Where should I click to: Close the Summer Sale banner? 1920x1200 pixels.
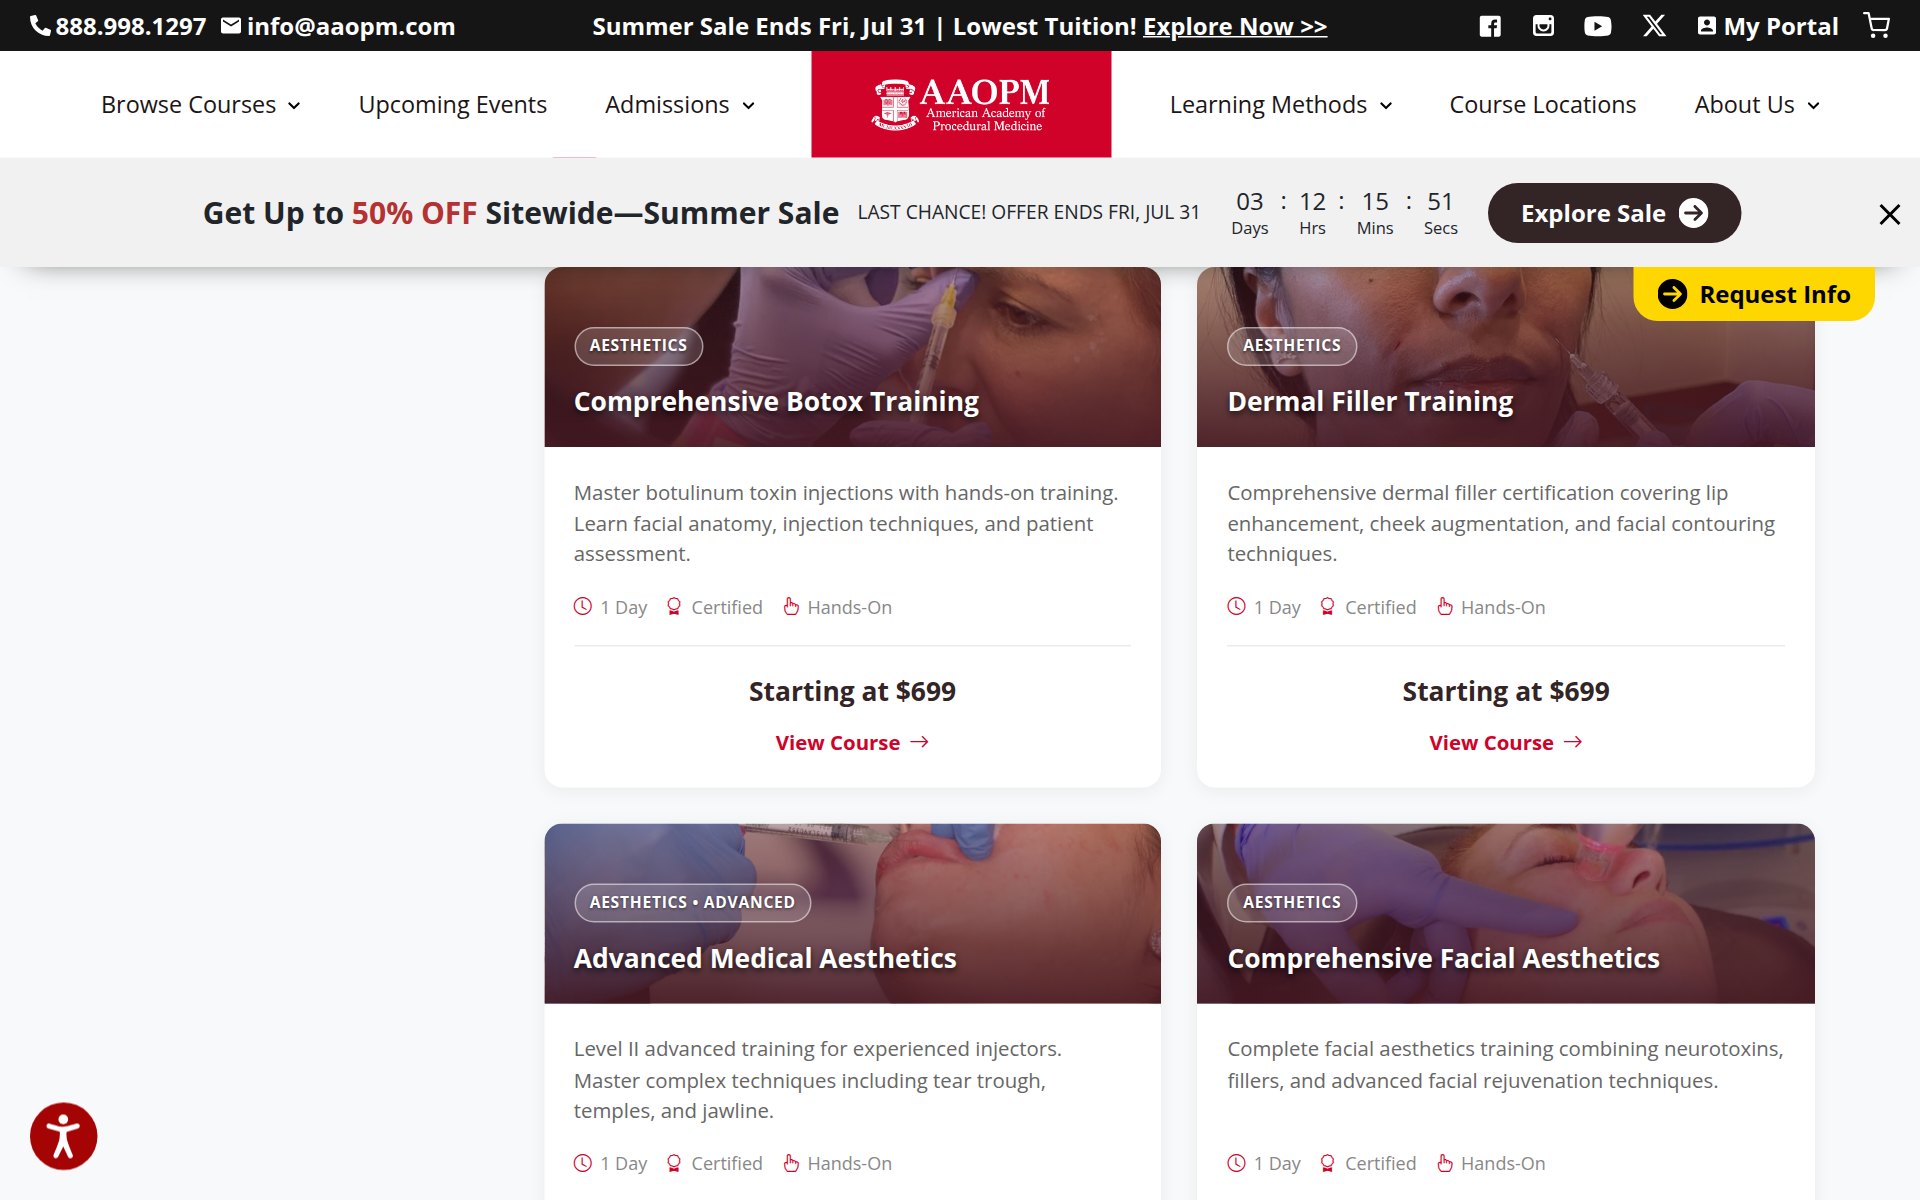click(x=1889, y=214)
